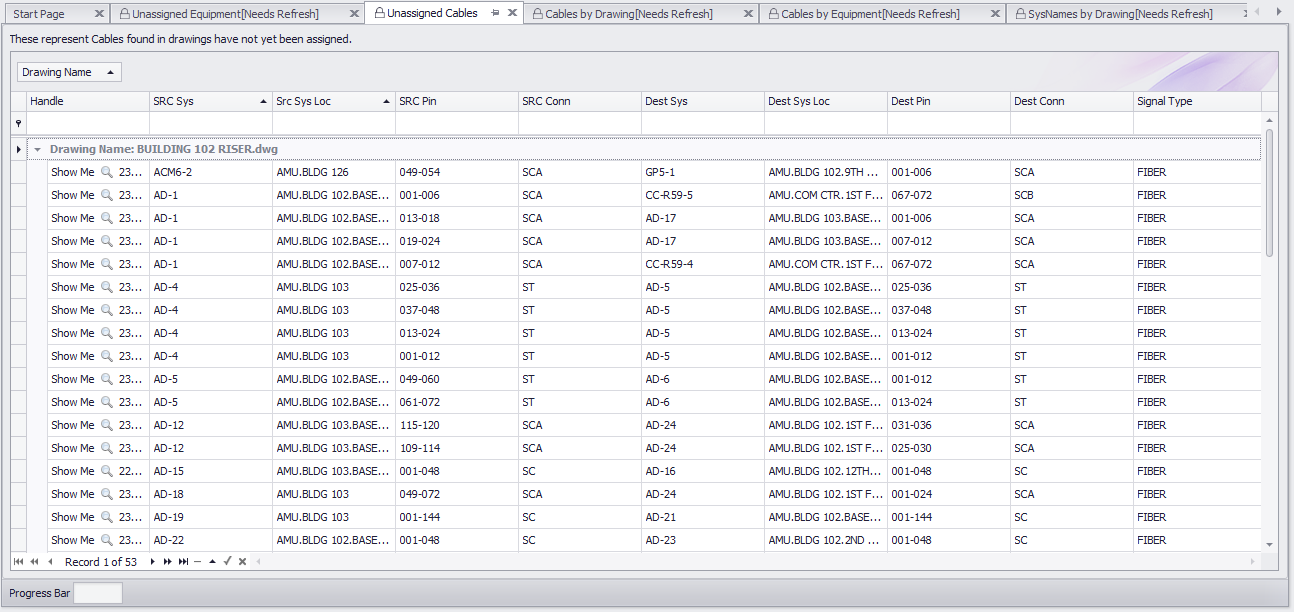Cancel edit with X navigator button
The width and height of the screenshot is (1294, 612).
pyautogui.click(x=243, y=562)
